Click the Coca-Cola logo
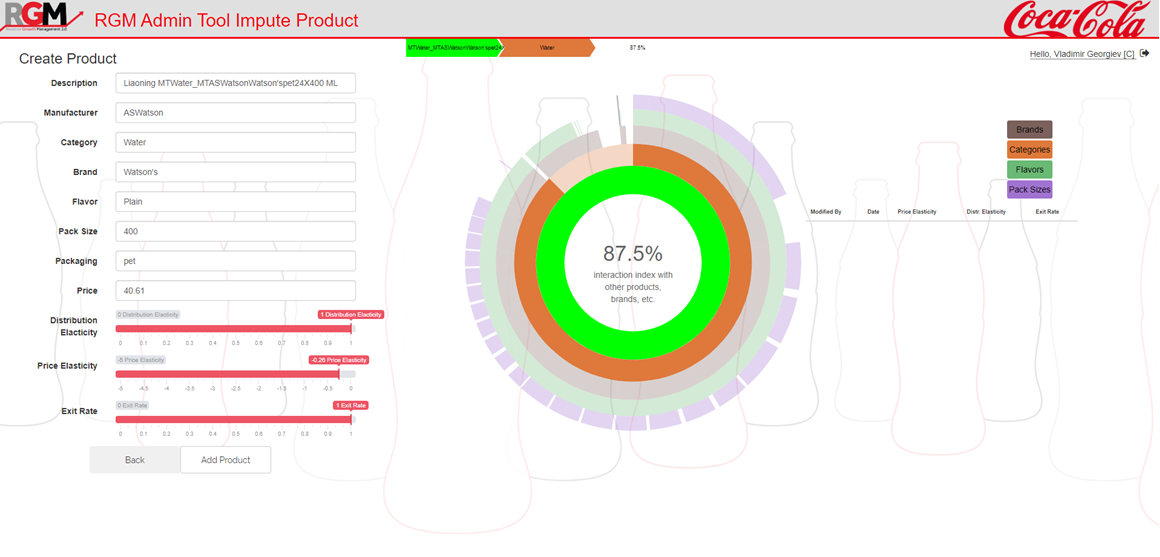The width and height of the screenshot is (1160, 557). [1078, 19]
